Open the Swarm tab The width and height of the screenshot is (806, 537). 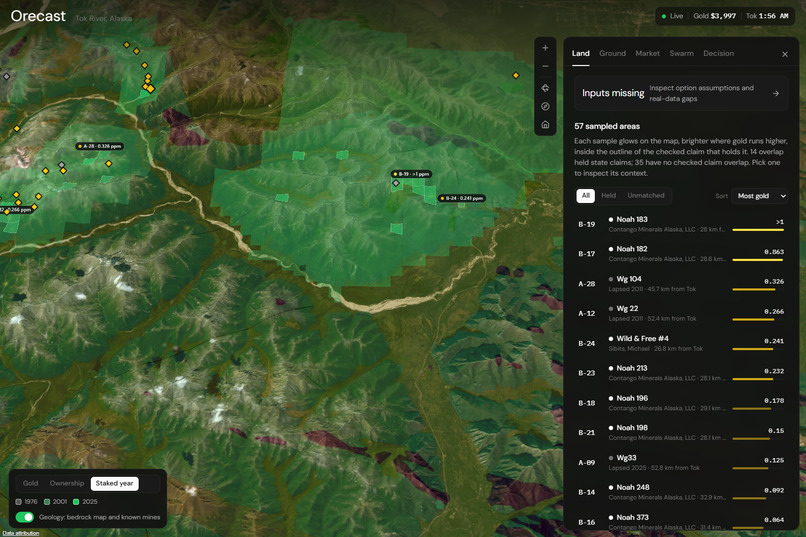click(x=681, y=53)
